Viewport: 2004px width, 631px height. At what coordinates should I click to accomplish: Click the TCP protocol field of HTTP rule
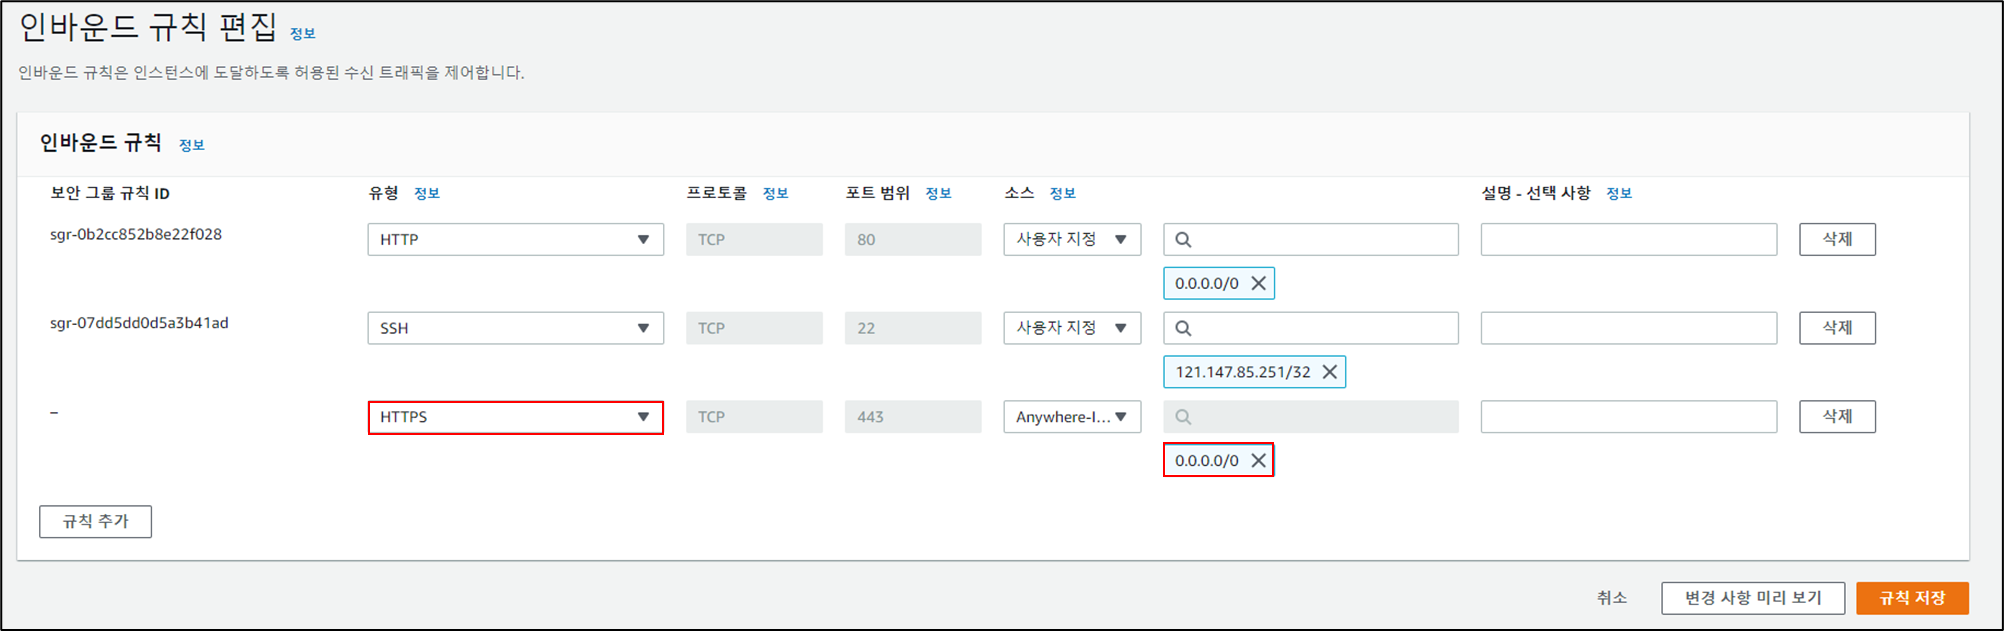[754, 240]
